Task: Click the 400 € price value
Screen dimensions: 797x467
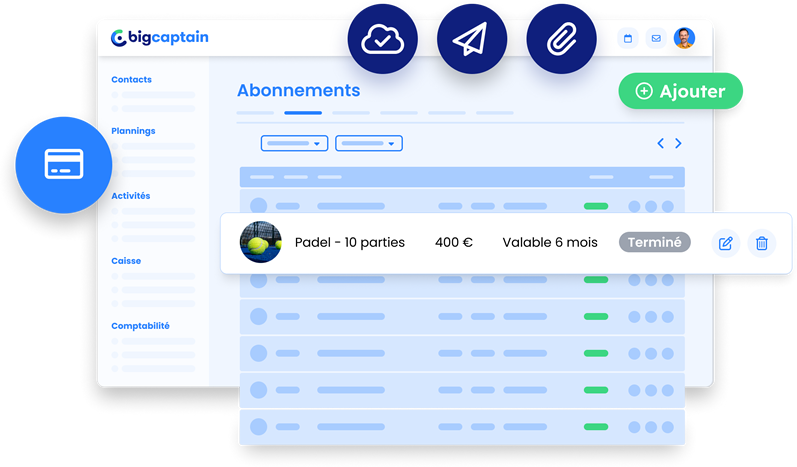Action: pos(454,242)
